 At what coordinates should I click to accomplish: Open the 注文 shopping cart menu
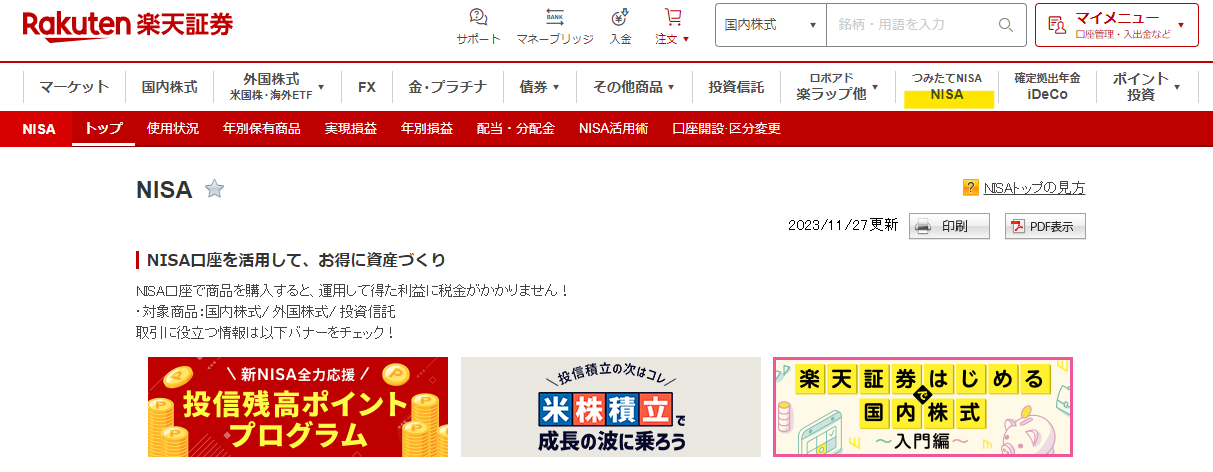coord(672,26)
